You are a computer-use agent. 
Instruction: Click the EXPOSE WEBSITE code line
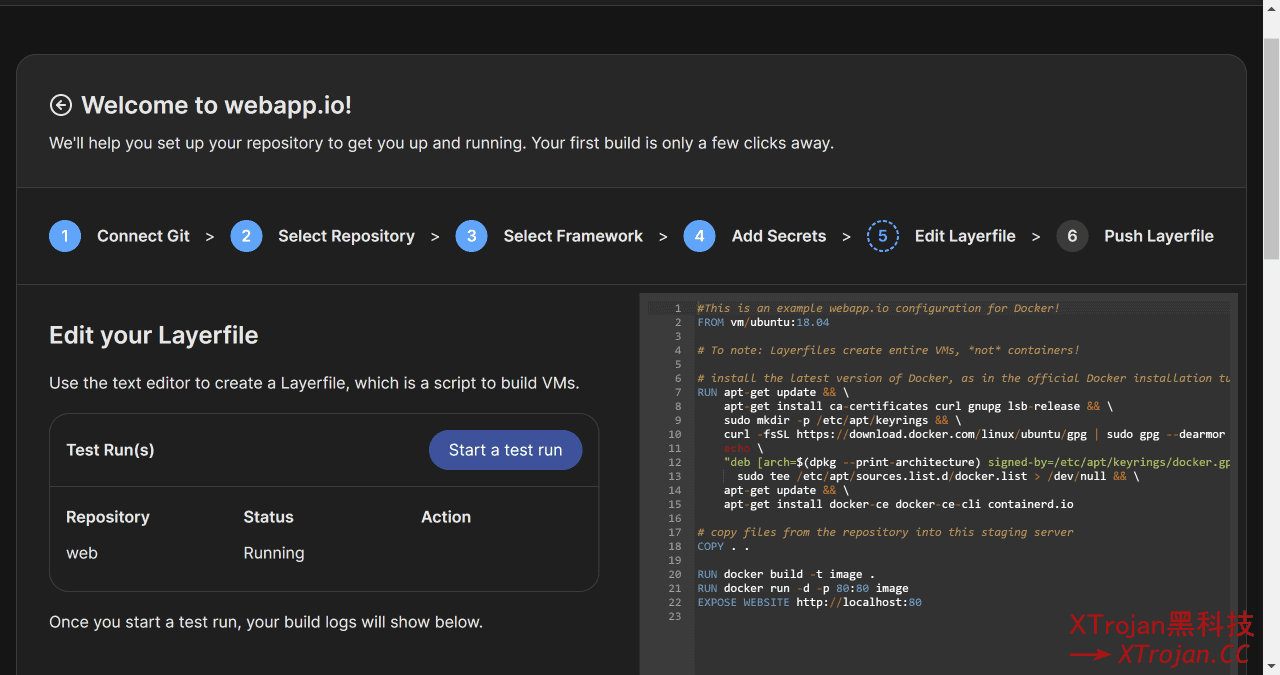(x=809, y=602)
